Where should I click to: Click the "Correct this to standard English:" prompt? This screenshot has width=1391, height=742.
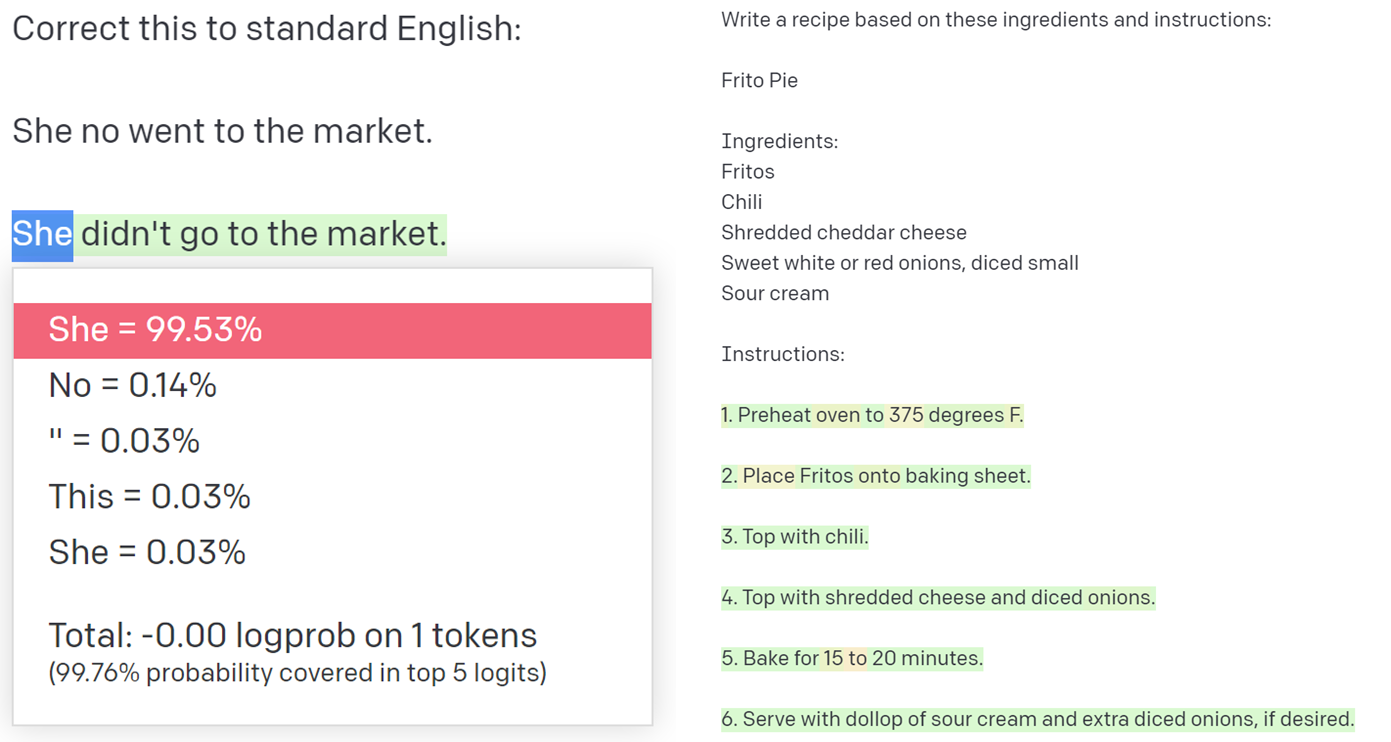coord(267,28)
